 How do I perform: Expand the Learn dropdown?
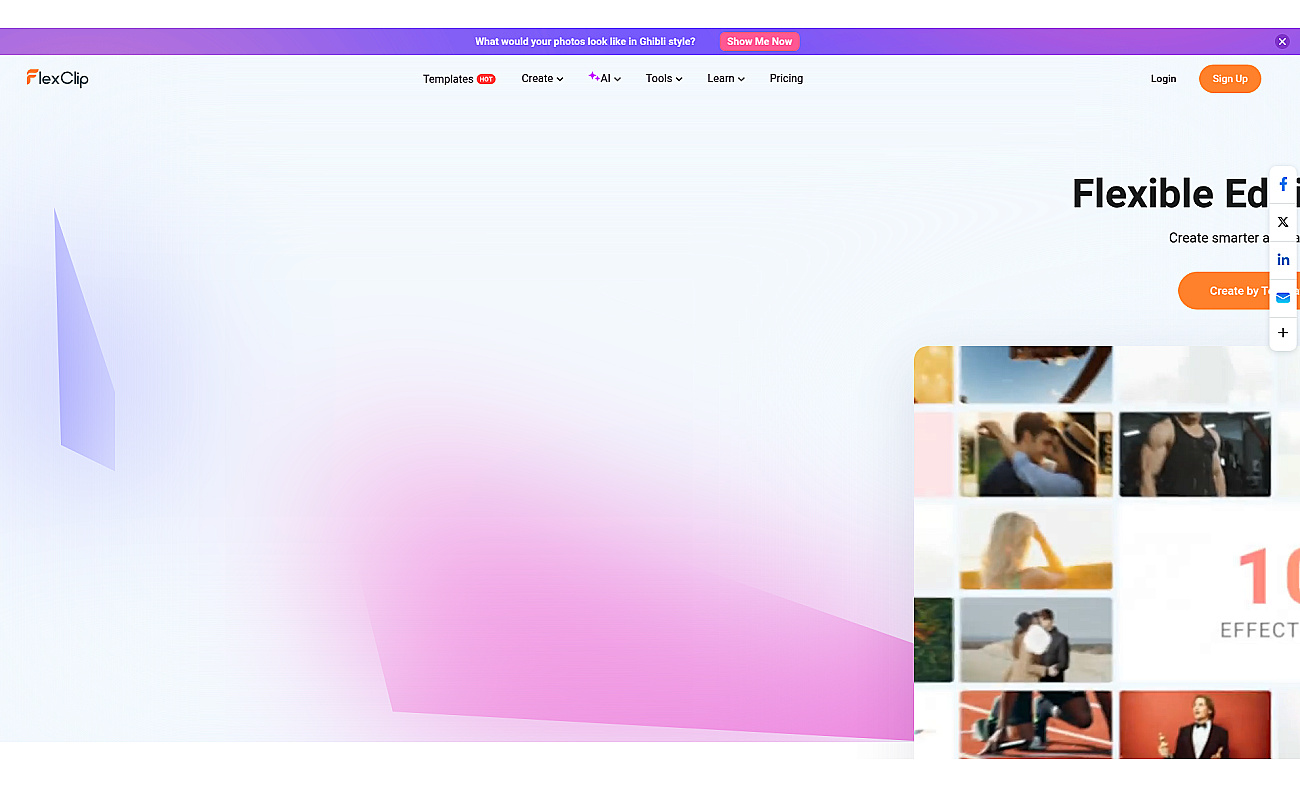point(726,78)
